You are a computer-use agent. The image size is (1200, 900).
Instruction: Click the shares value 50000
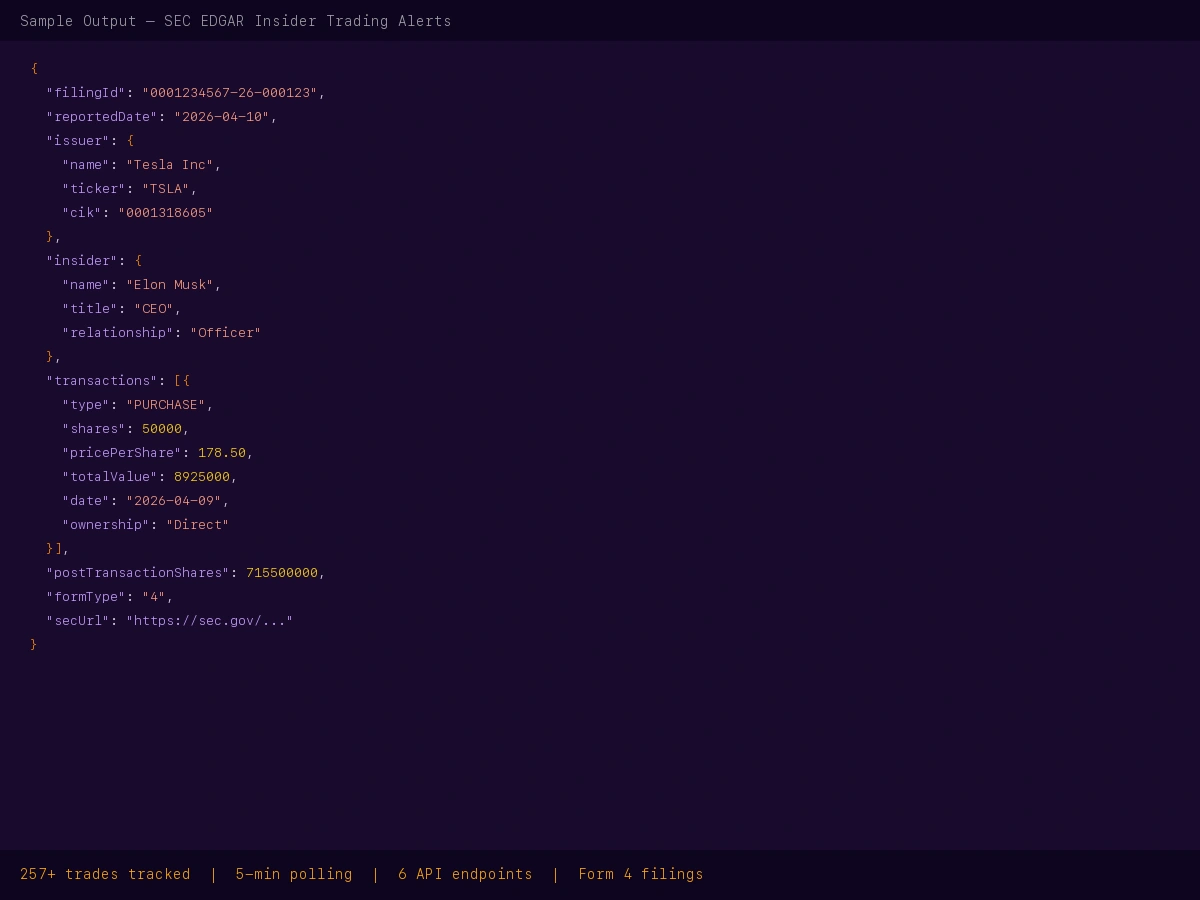[x=162, y=429]
